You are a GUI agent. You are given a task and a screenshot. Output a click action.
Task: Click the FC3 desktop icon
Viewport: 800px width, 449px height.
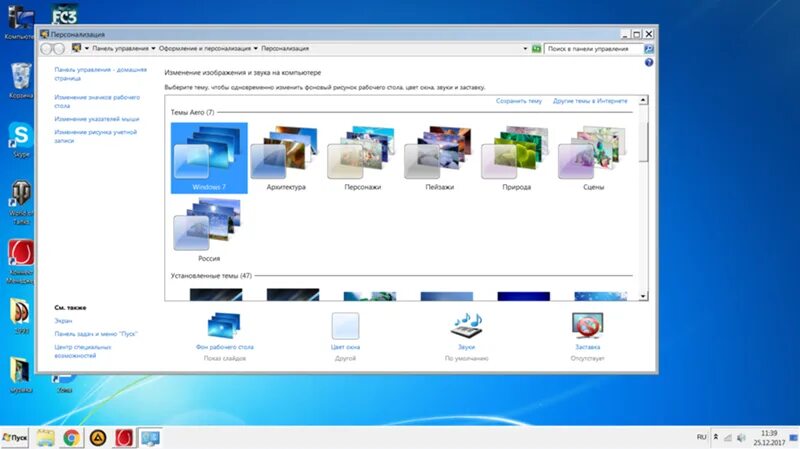pyautogui.click(x=64, y=13)
